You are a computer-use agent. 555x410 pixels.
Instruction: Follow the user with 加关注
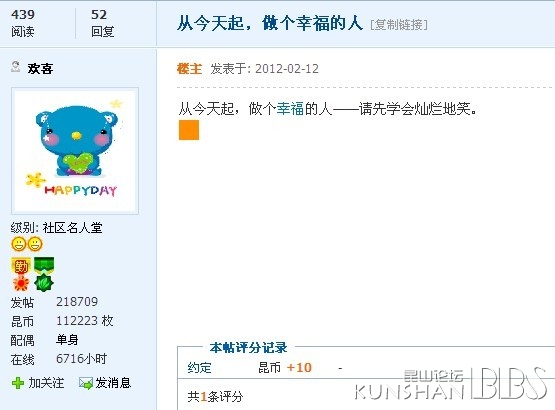click(x=46, y=383)
